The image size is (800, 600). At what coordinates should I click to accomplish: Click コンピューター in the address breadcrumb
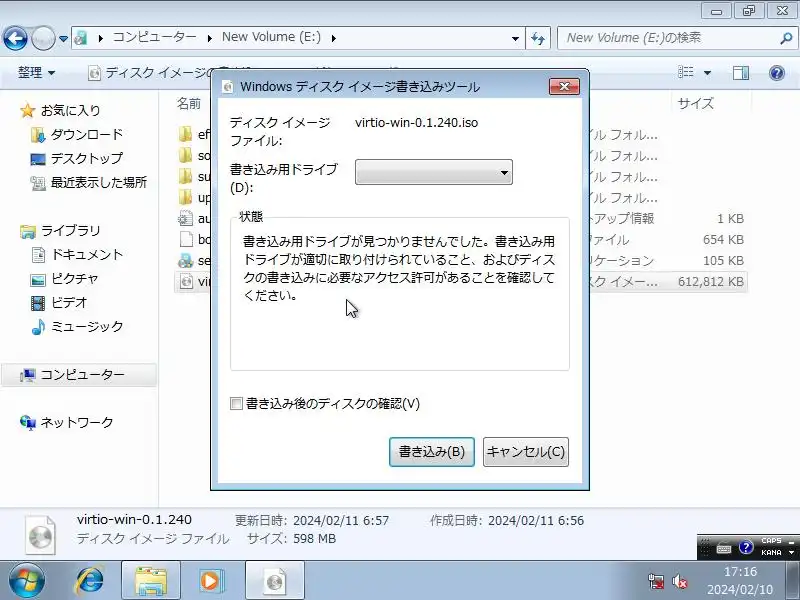pyautogui.click(x=154, y=37)
